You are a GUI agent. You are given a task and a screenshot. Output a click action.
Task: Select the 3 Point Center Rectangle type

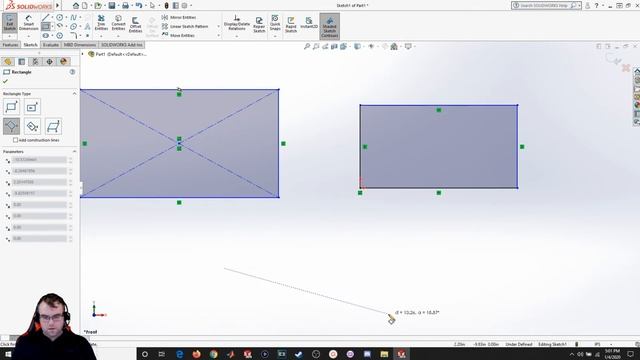32,126
